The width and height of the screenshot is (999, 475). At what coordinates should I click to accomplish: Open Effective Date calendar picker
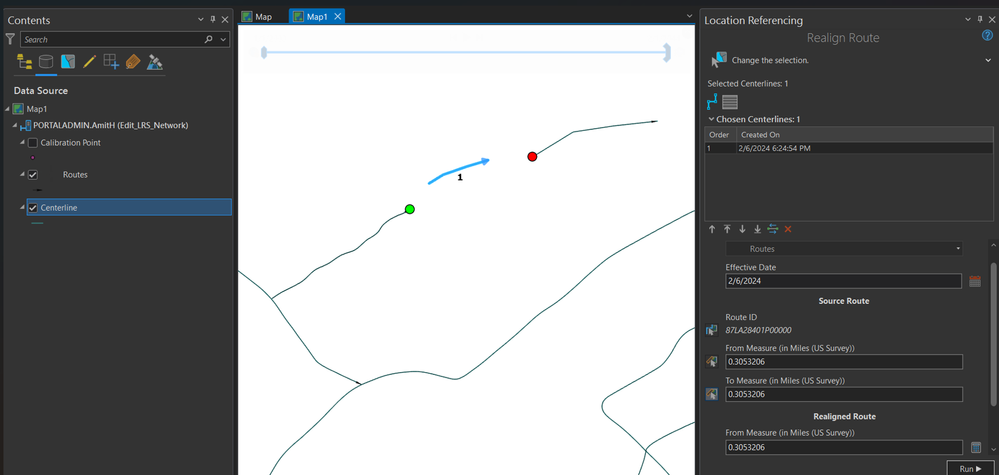pyautogui.click(x=975, y=281)
